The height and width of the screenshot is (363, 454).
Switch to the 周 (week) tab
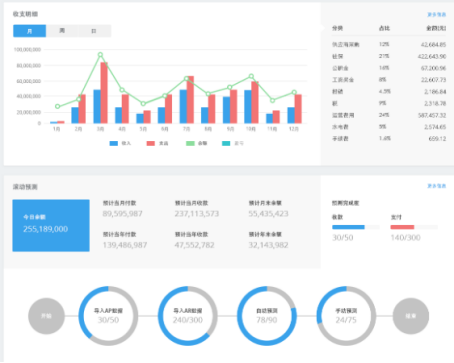pos(62,31)
